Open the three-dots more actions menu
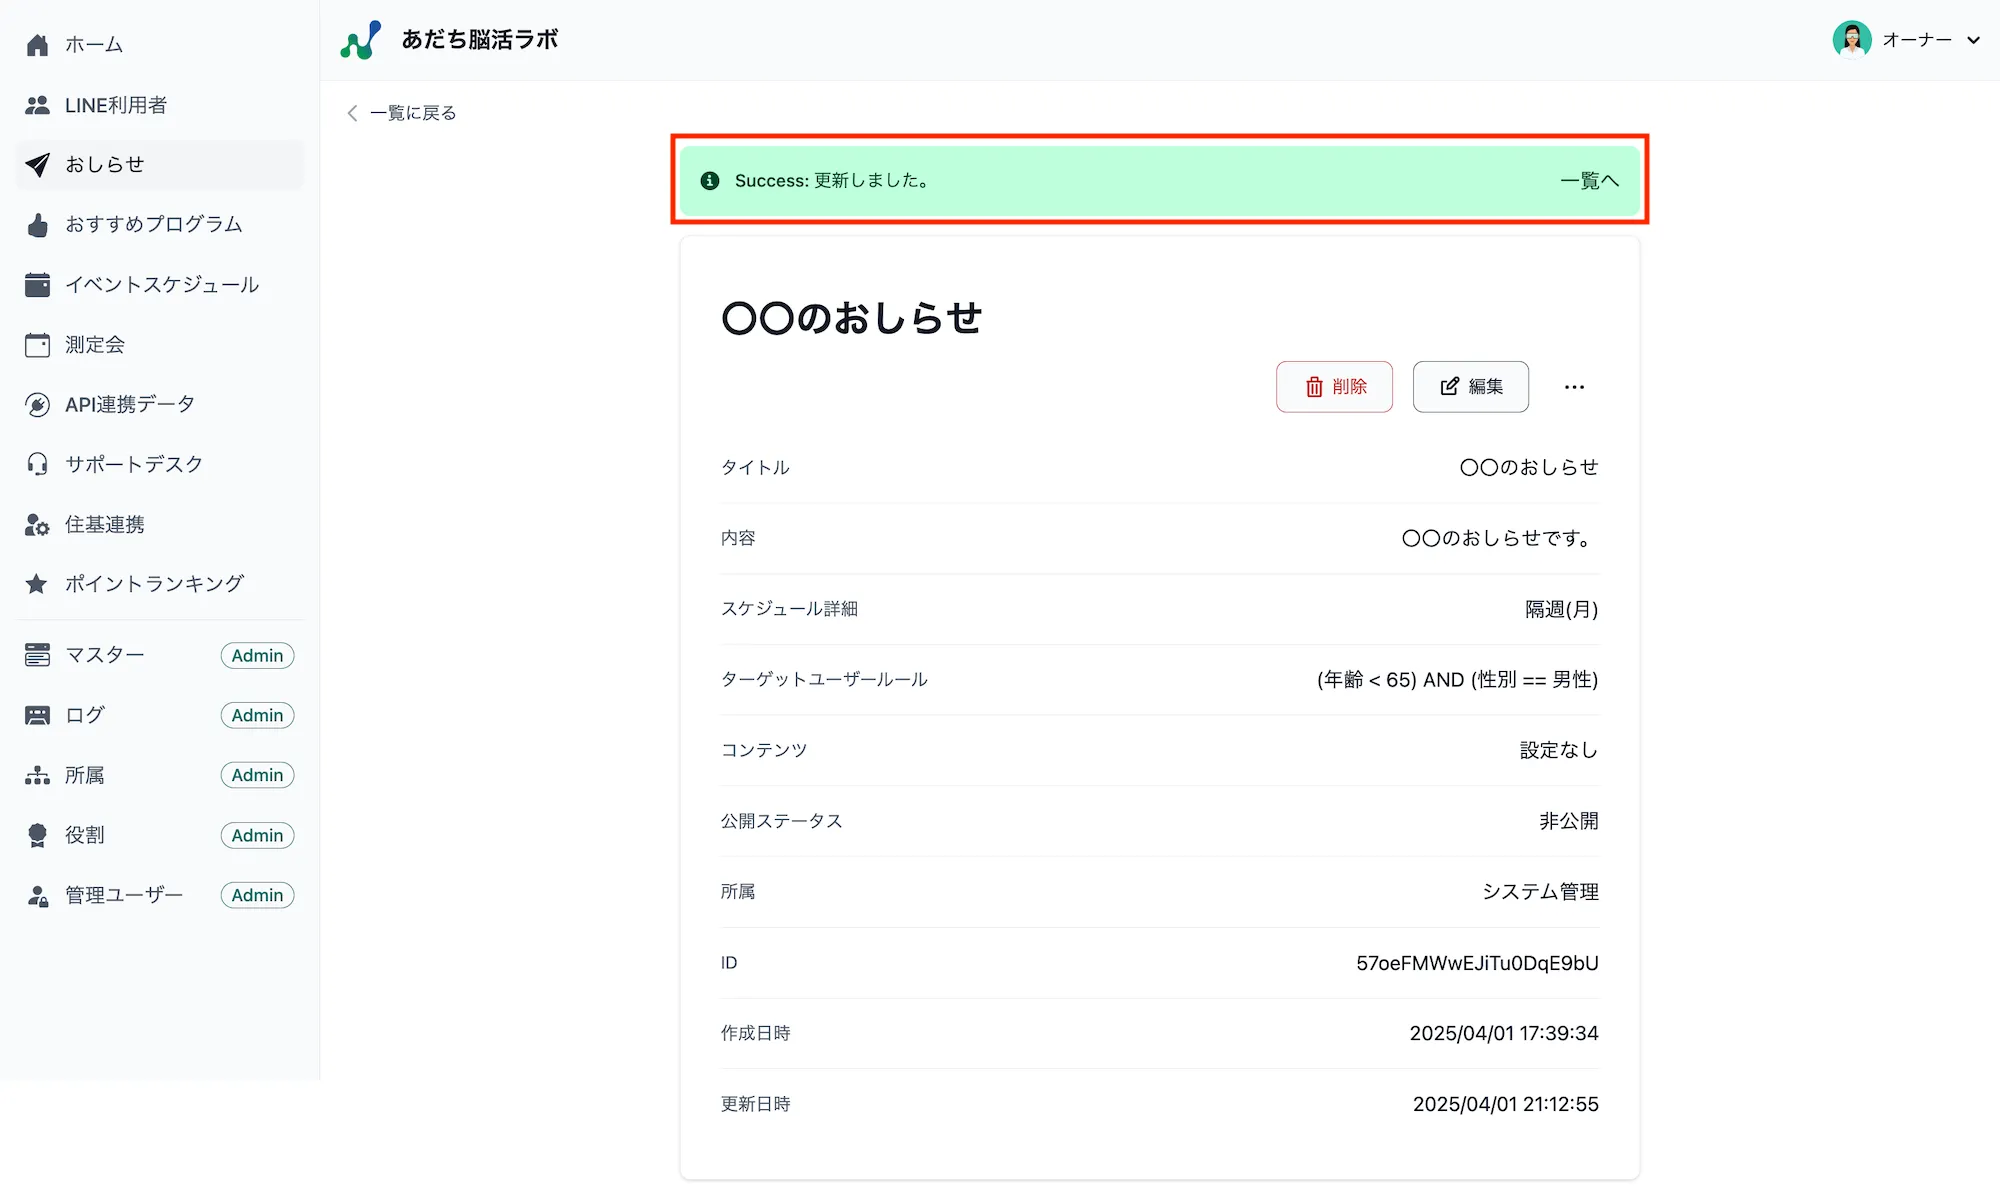Viewport: 2000px width, 1200px height. pyautogui.click(x=1574, y=387)
